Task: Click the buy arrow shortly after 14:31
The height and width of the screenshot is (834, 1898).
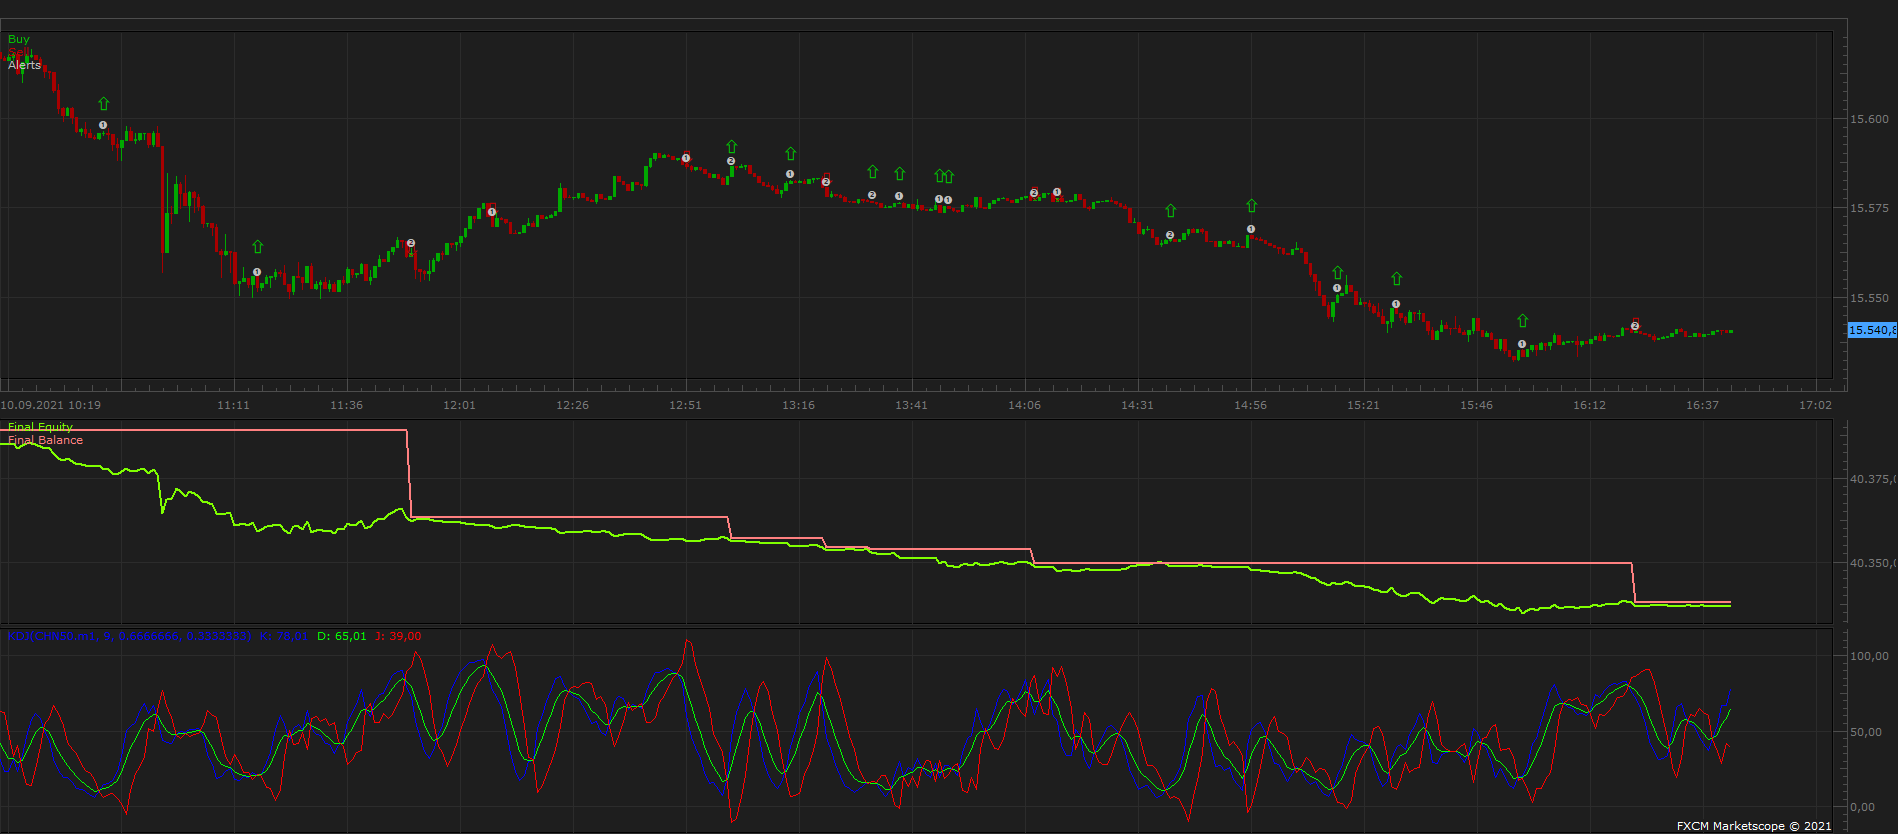Action: [x=1171, y=211]
